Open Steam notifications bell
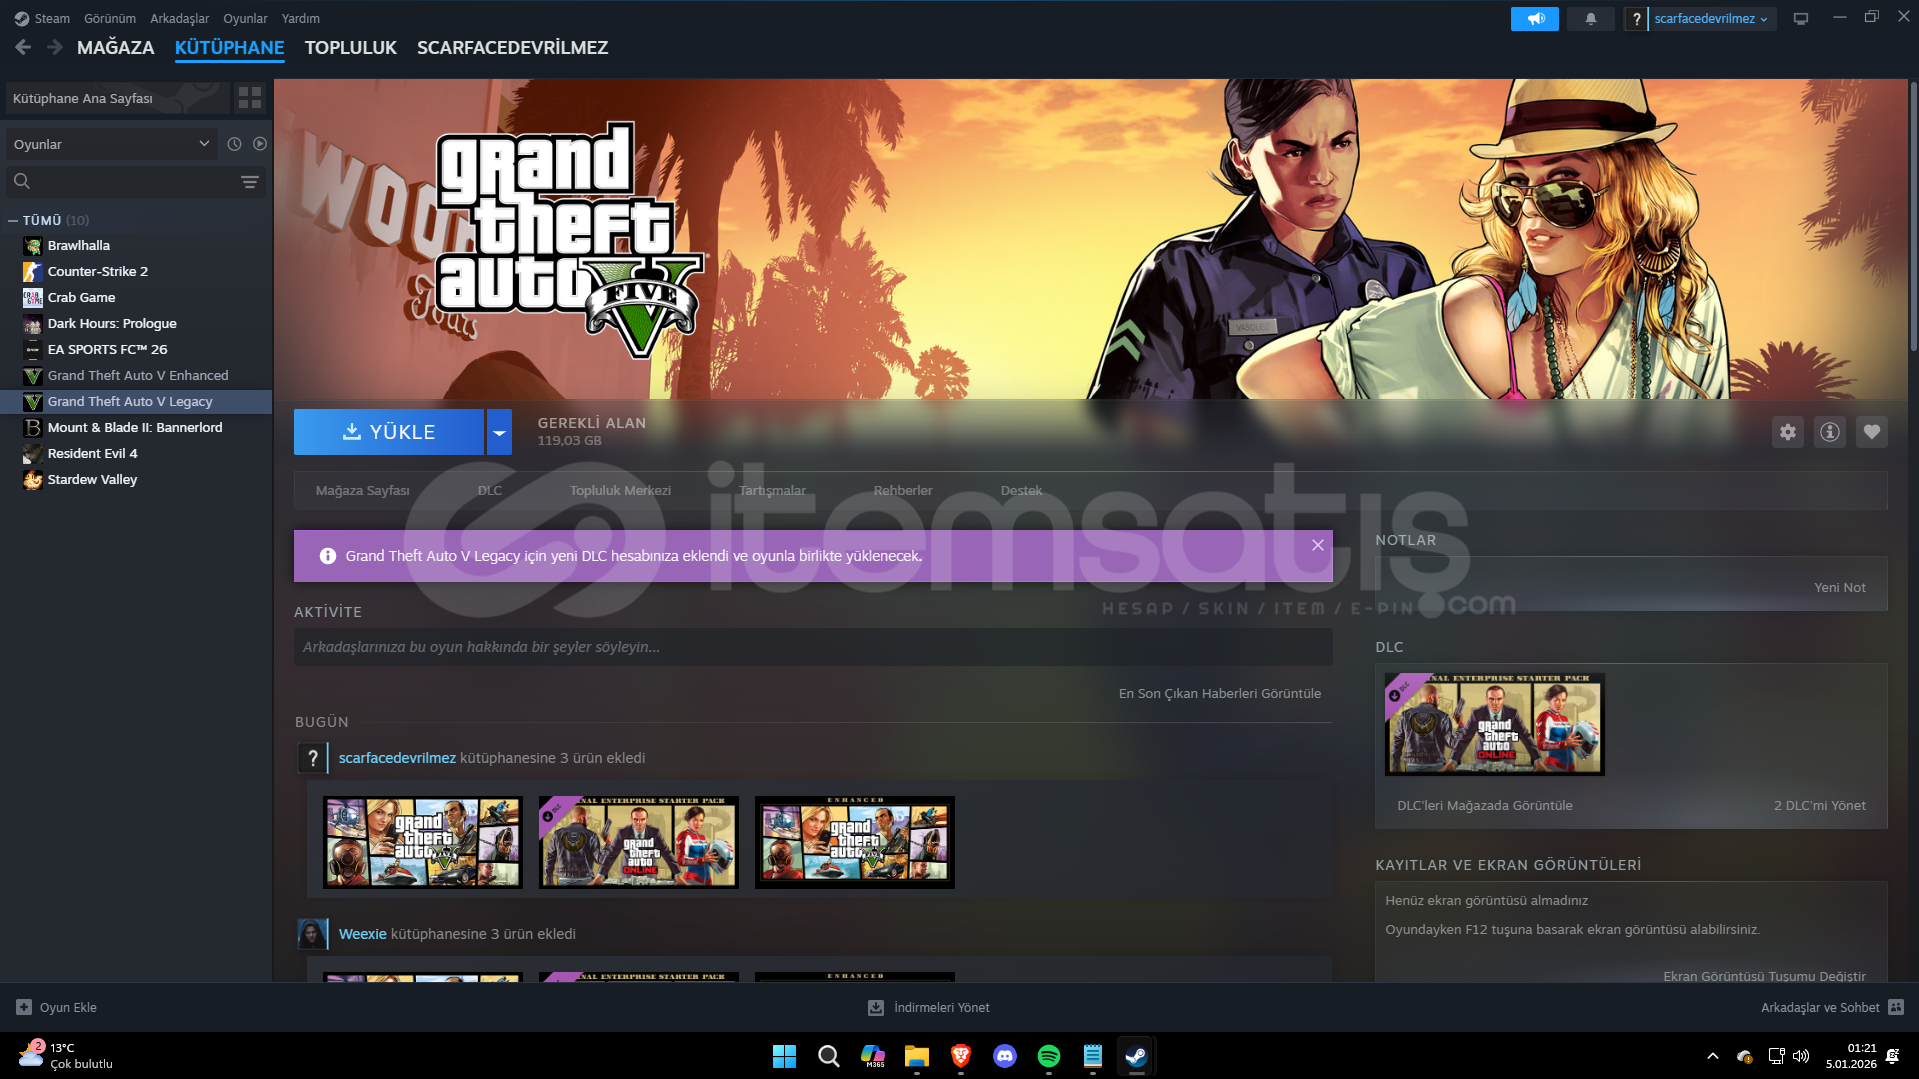This screenshot has height=1079, width=1919. pos(1590,19)
